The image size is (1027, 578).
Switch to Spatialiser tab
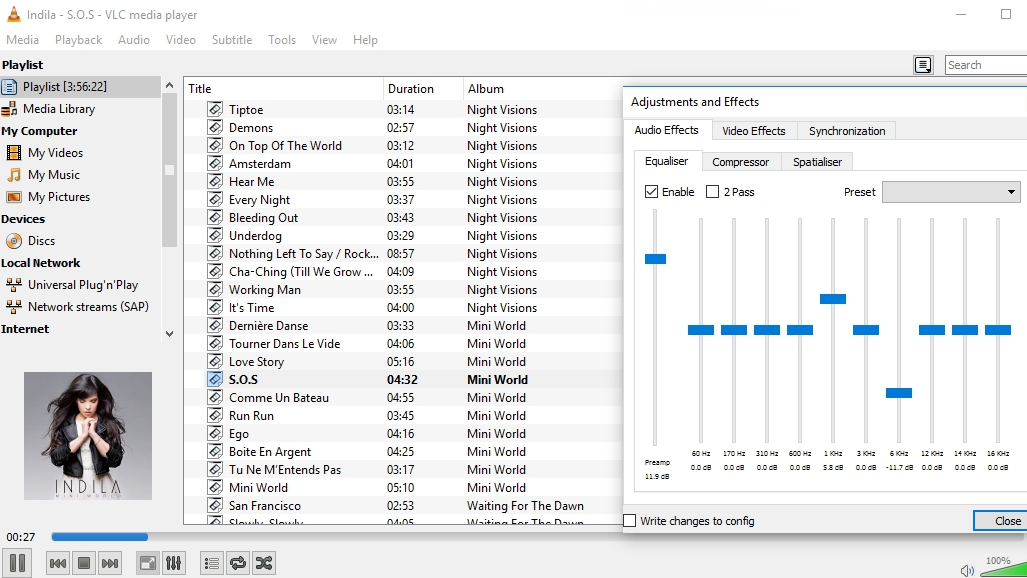tap(817, 162)
